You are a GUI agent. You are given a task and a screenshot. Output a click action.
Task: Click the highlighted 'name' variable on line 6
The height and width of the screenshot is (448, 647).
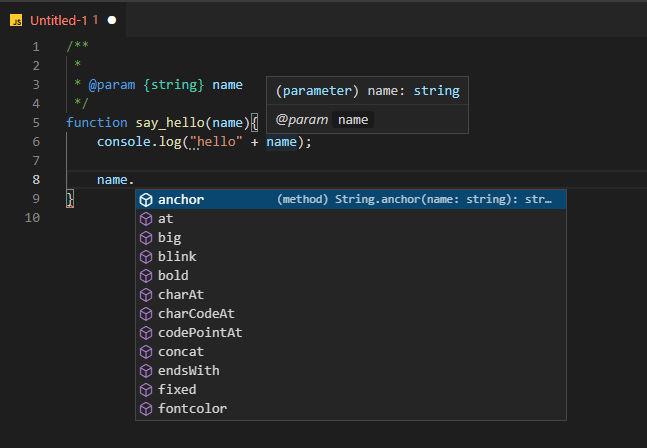point(281,141)
